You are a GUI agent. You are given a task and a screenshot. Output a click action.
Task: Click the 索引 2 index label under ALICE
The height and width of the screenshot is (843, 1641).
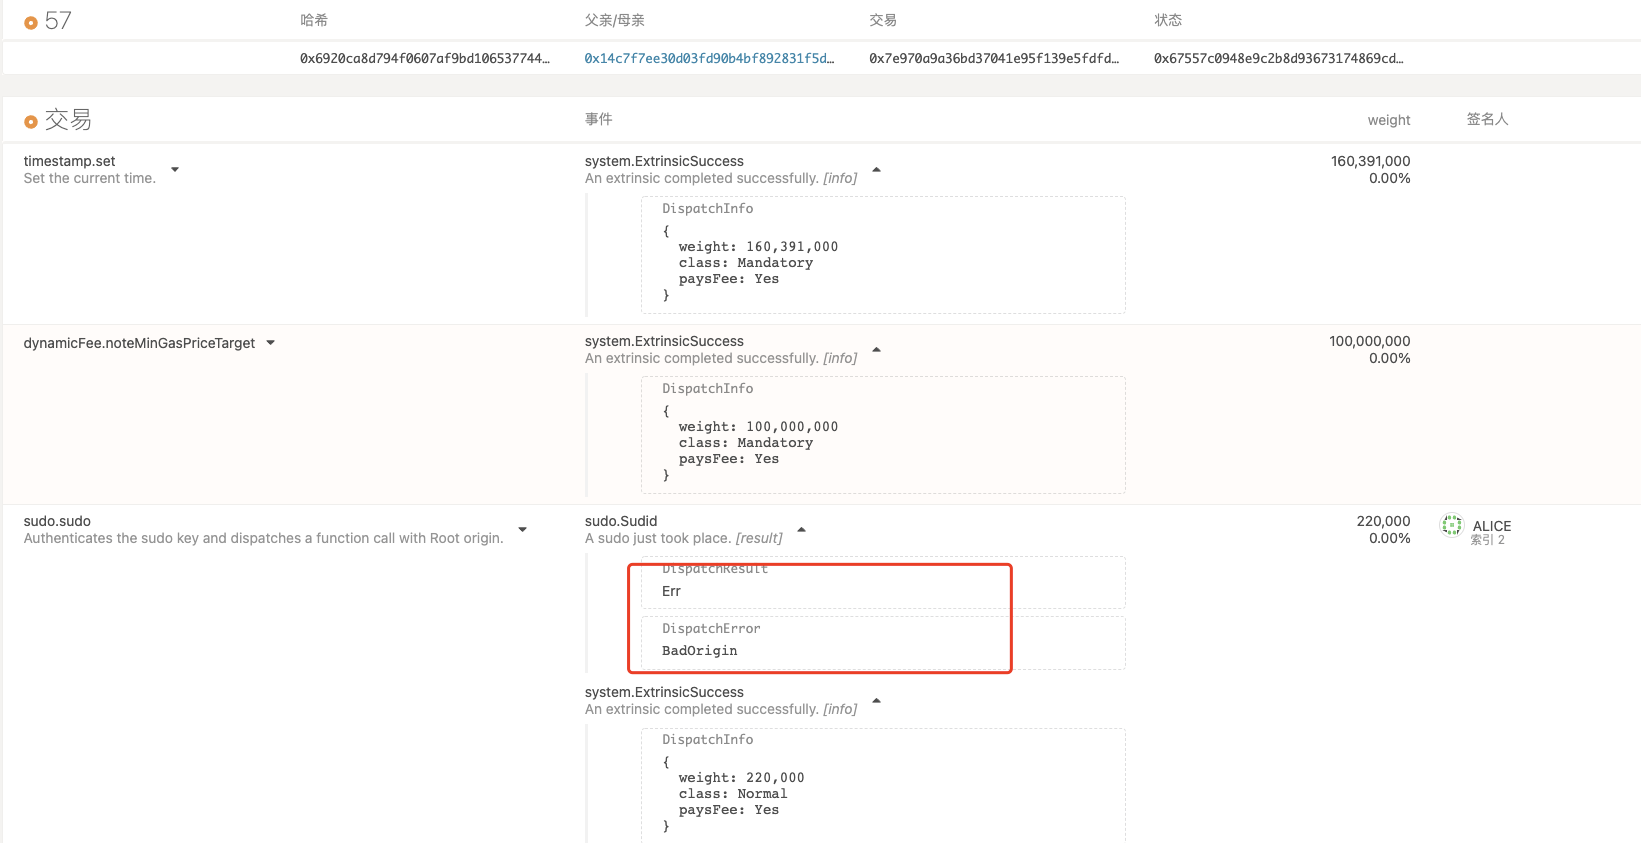[1487, 540]
